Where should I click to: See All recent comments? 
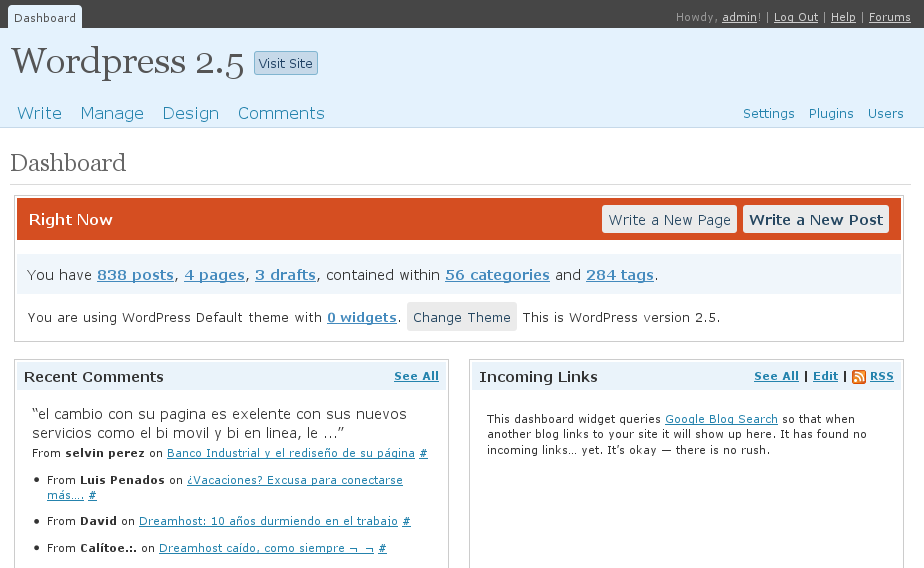coord(416,376)
